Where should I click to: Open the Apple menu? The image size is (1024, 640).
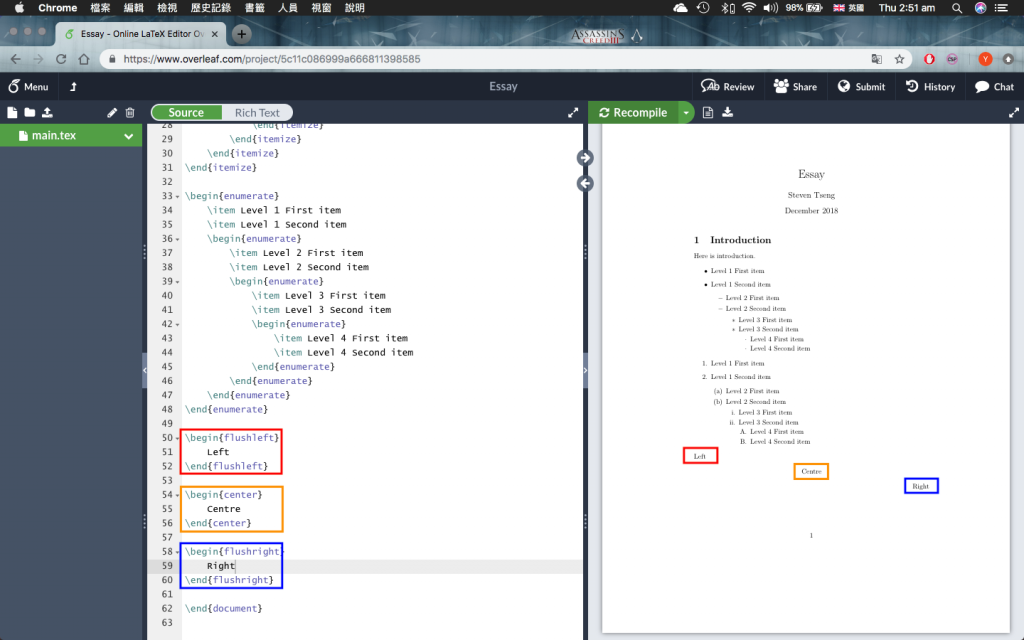point(19,8)
